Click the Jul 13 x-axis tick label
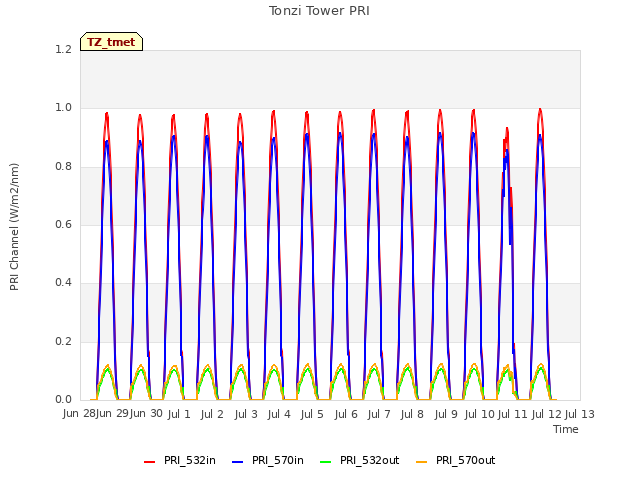640x480 pixels. 580,414
